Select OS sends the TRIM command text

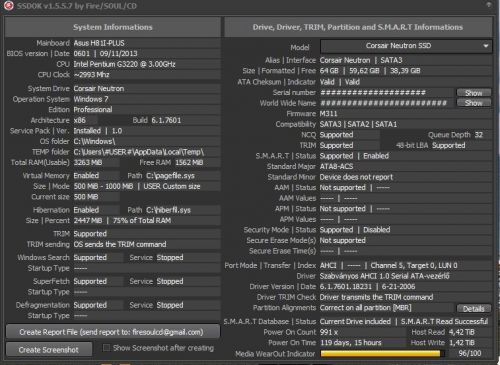click(120, 244)
